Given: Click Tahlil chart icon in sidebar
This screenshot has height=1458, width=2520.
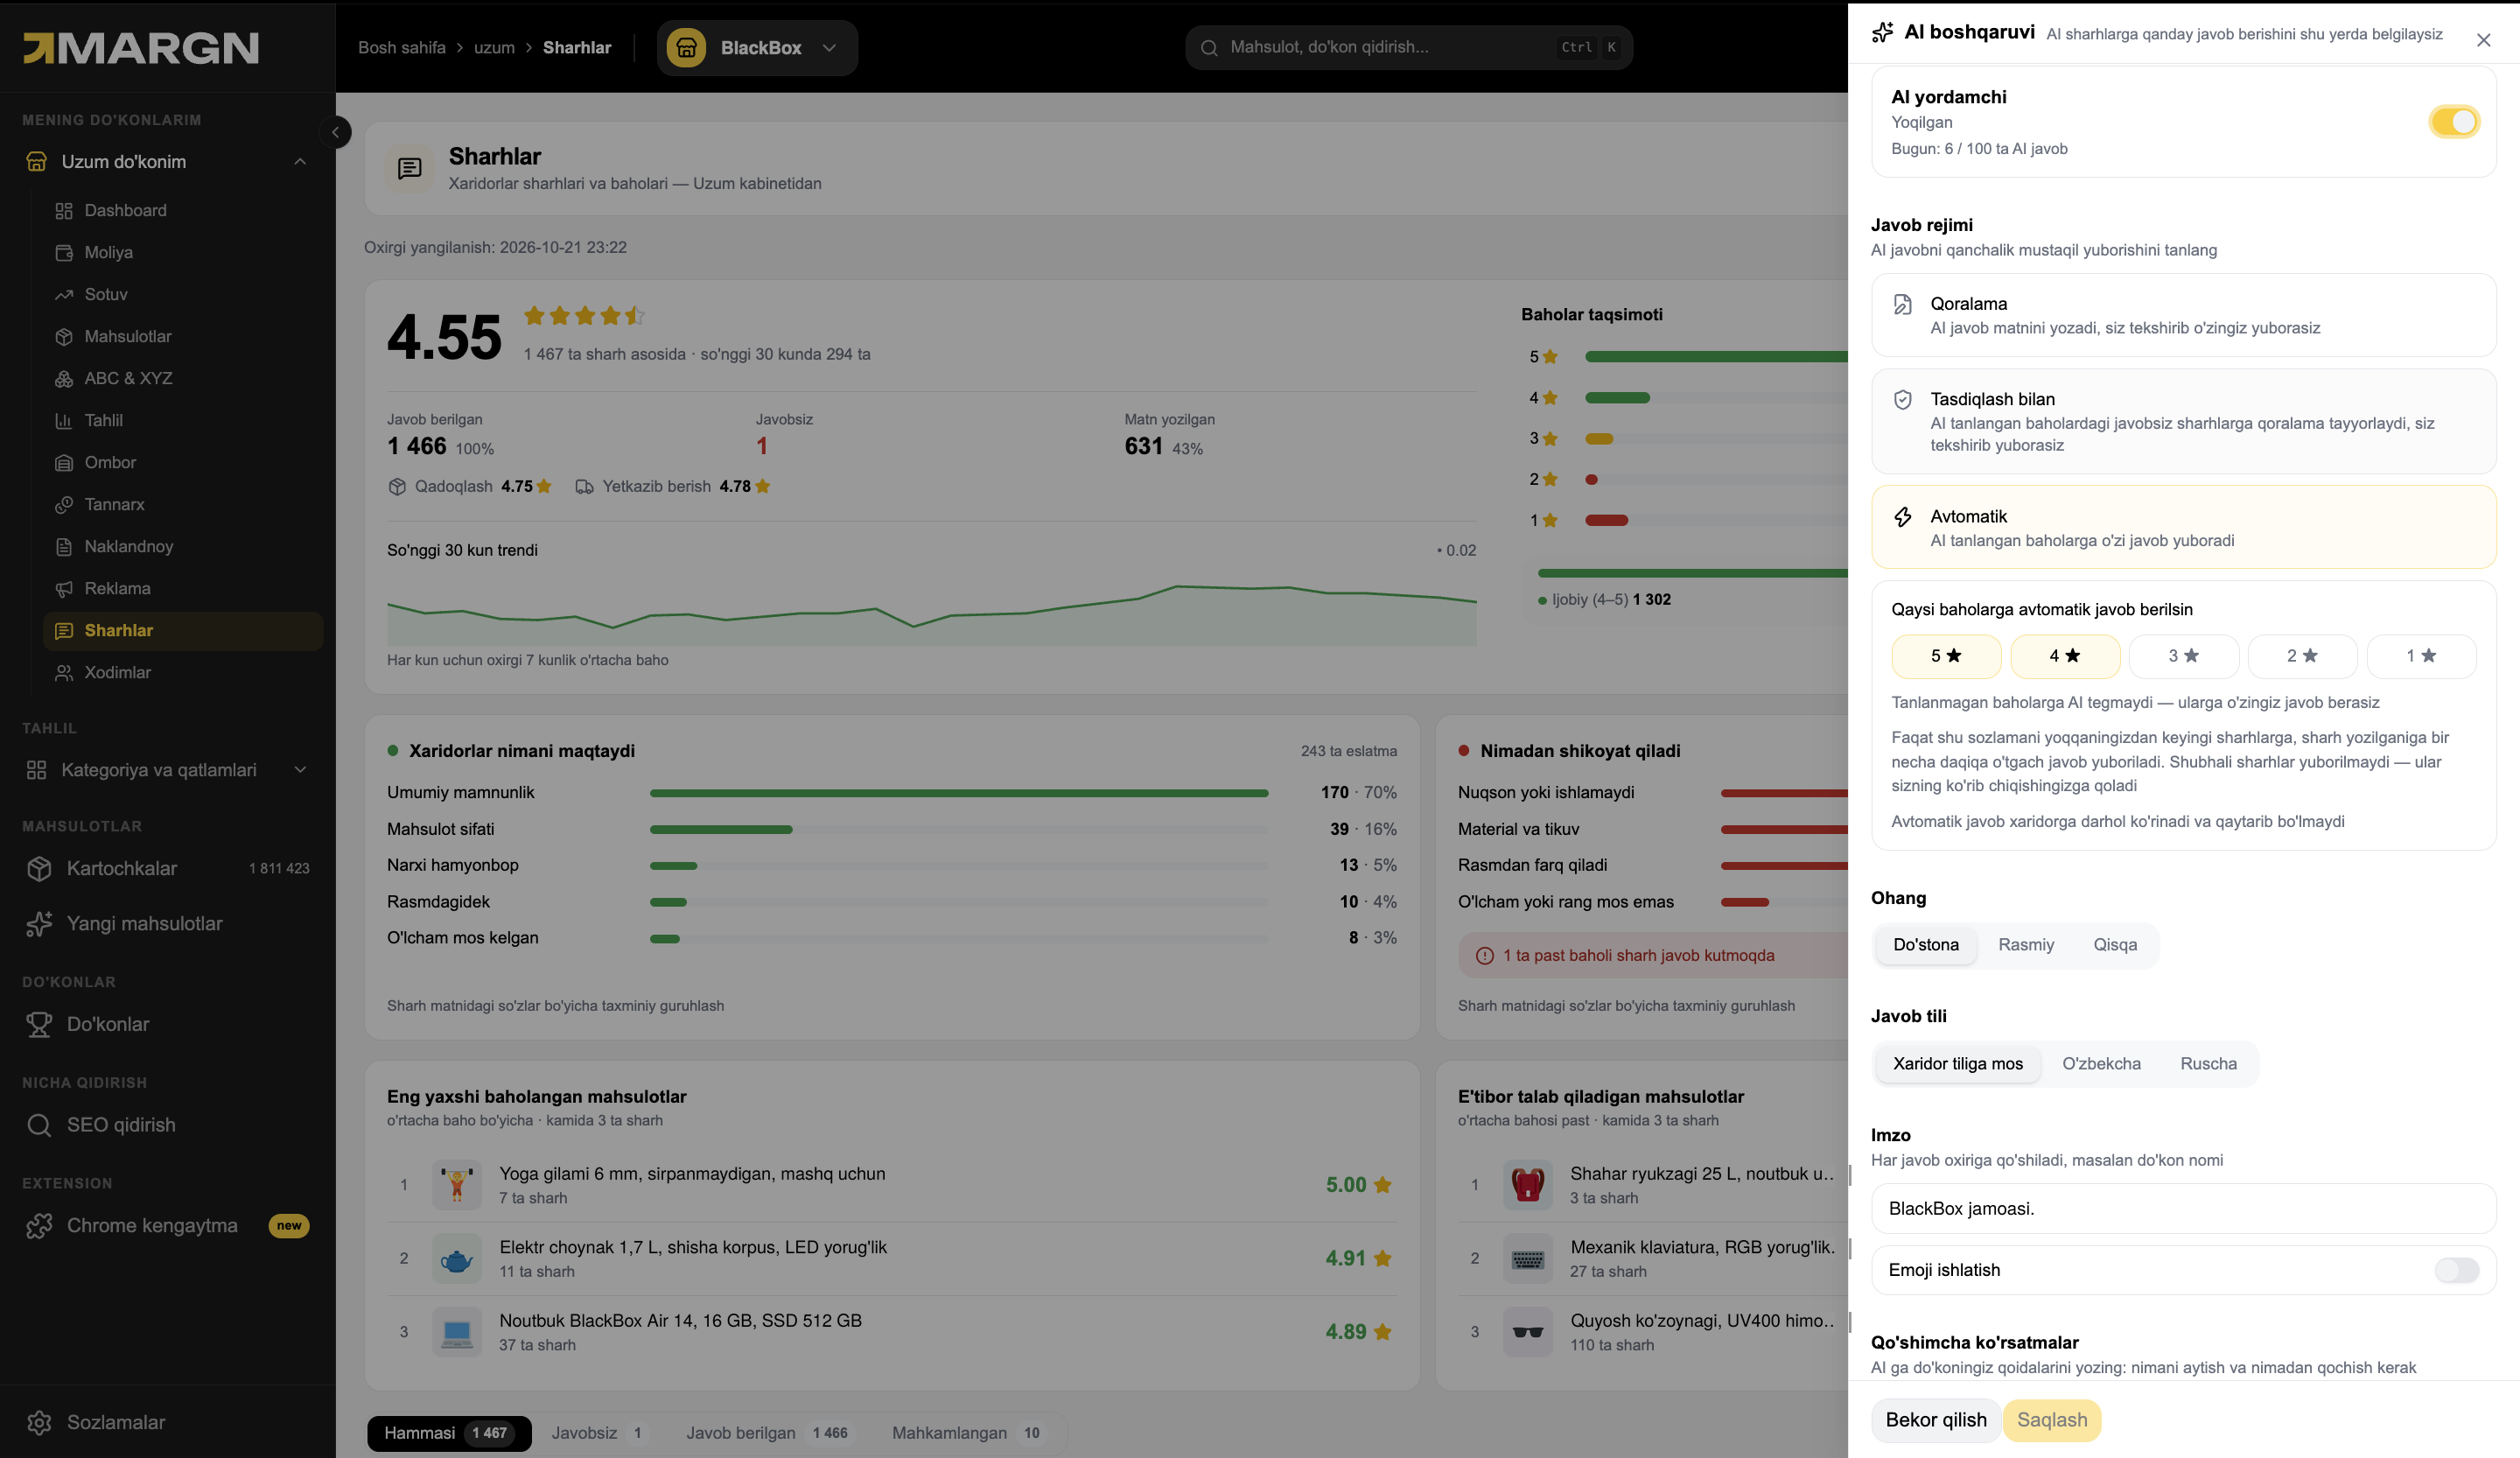Looking at the screenshot, I should pyautogui.click(x=64, y=421).
